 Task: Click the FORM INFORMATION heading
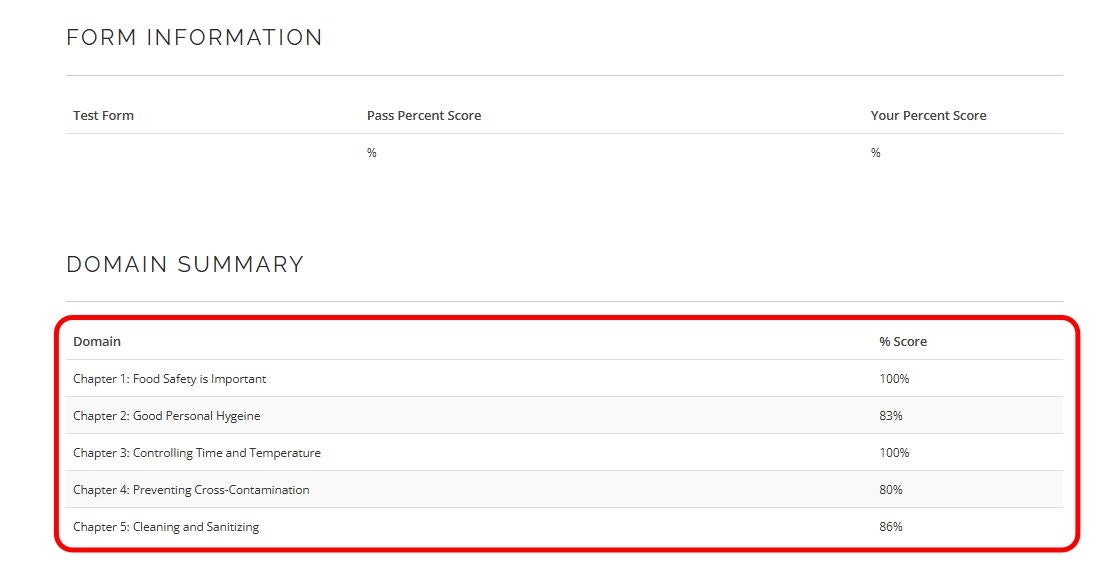pos(194,38)
